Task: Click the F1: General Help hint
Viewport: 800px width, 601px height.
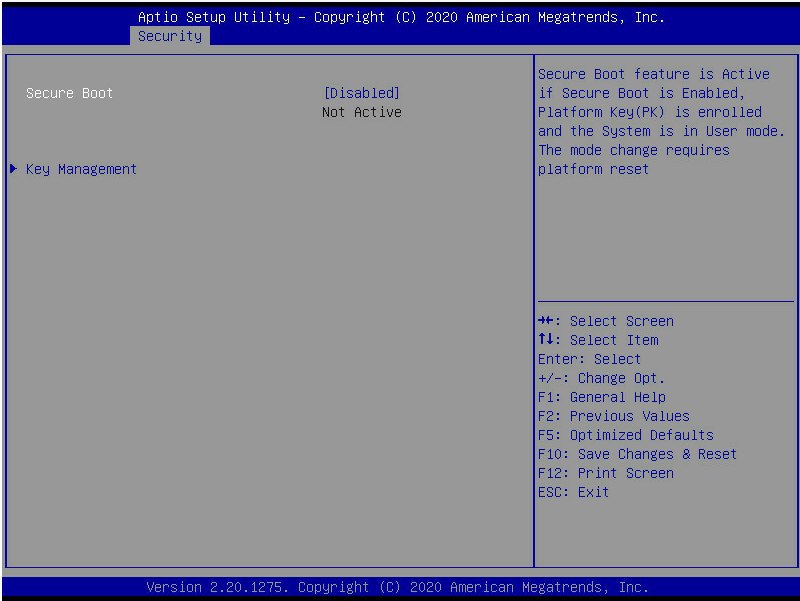Action: pyautogui.click(x=602, y=397)
